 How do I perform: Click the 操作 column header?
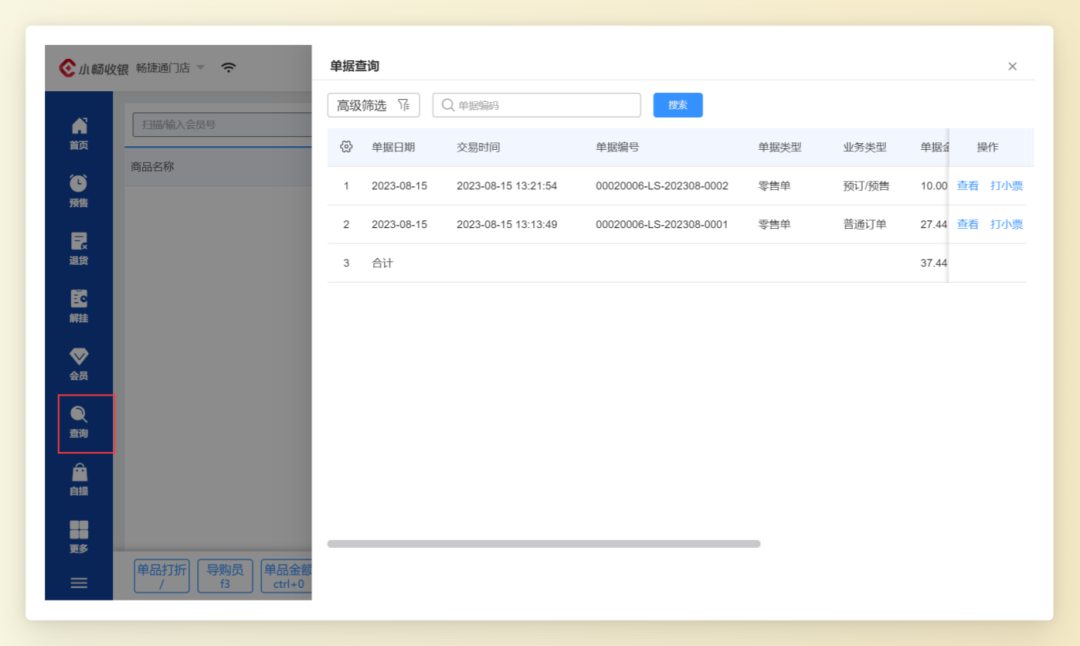[x=987, y=147]
